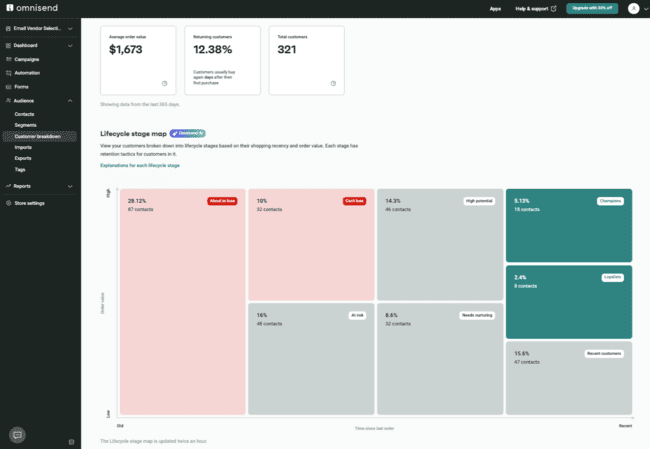
Task: Click the Campaigns icon
Action: (8, 59)
